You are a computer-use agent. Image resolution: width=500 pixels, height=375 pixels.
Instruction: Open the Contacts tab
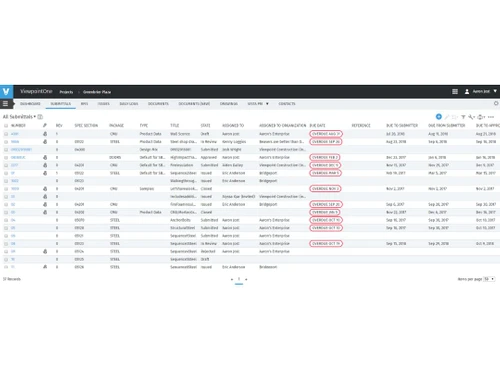click(287, 104)
